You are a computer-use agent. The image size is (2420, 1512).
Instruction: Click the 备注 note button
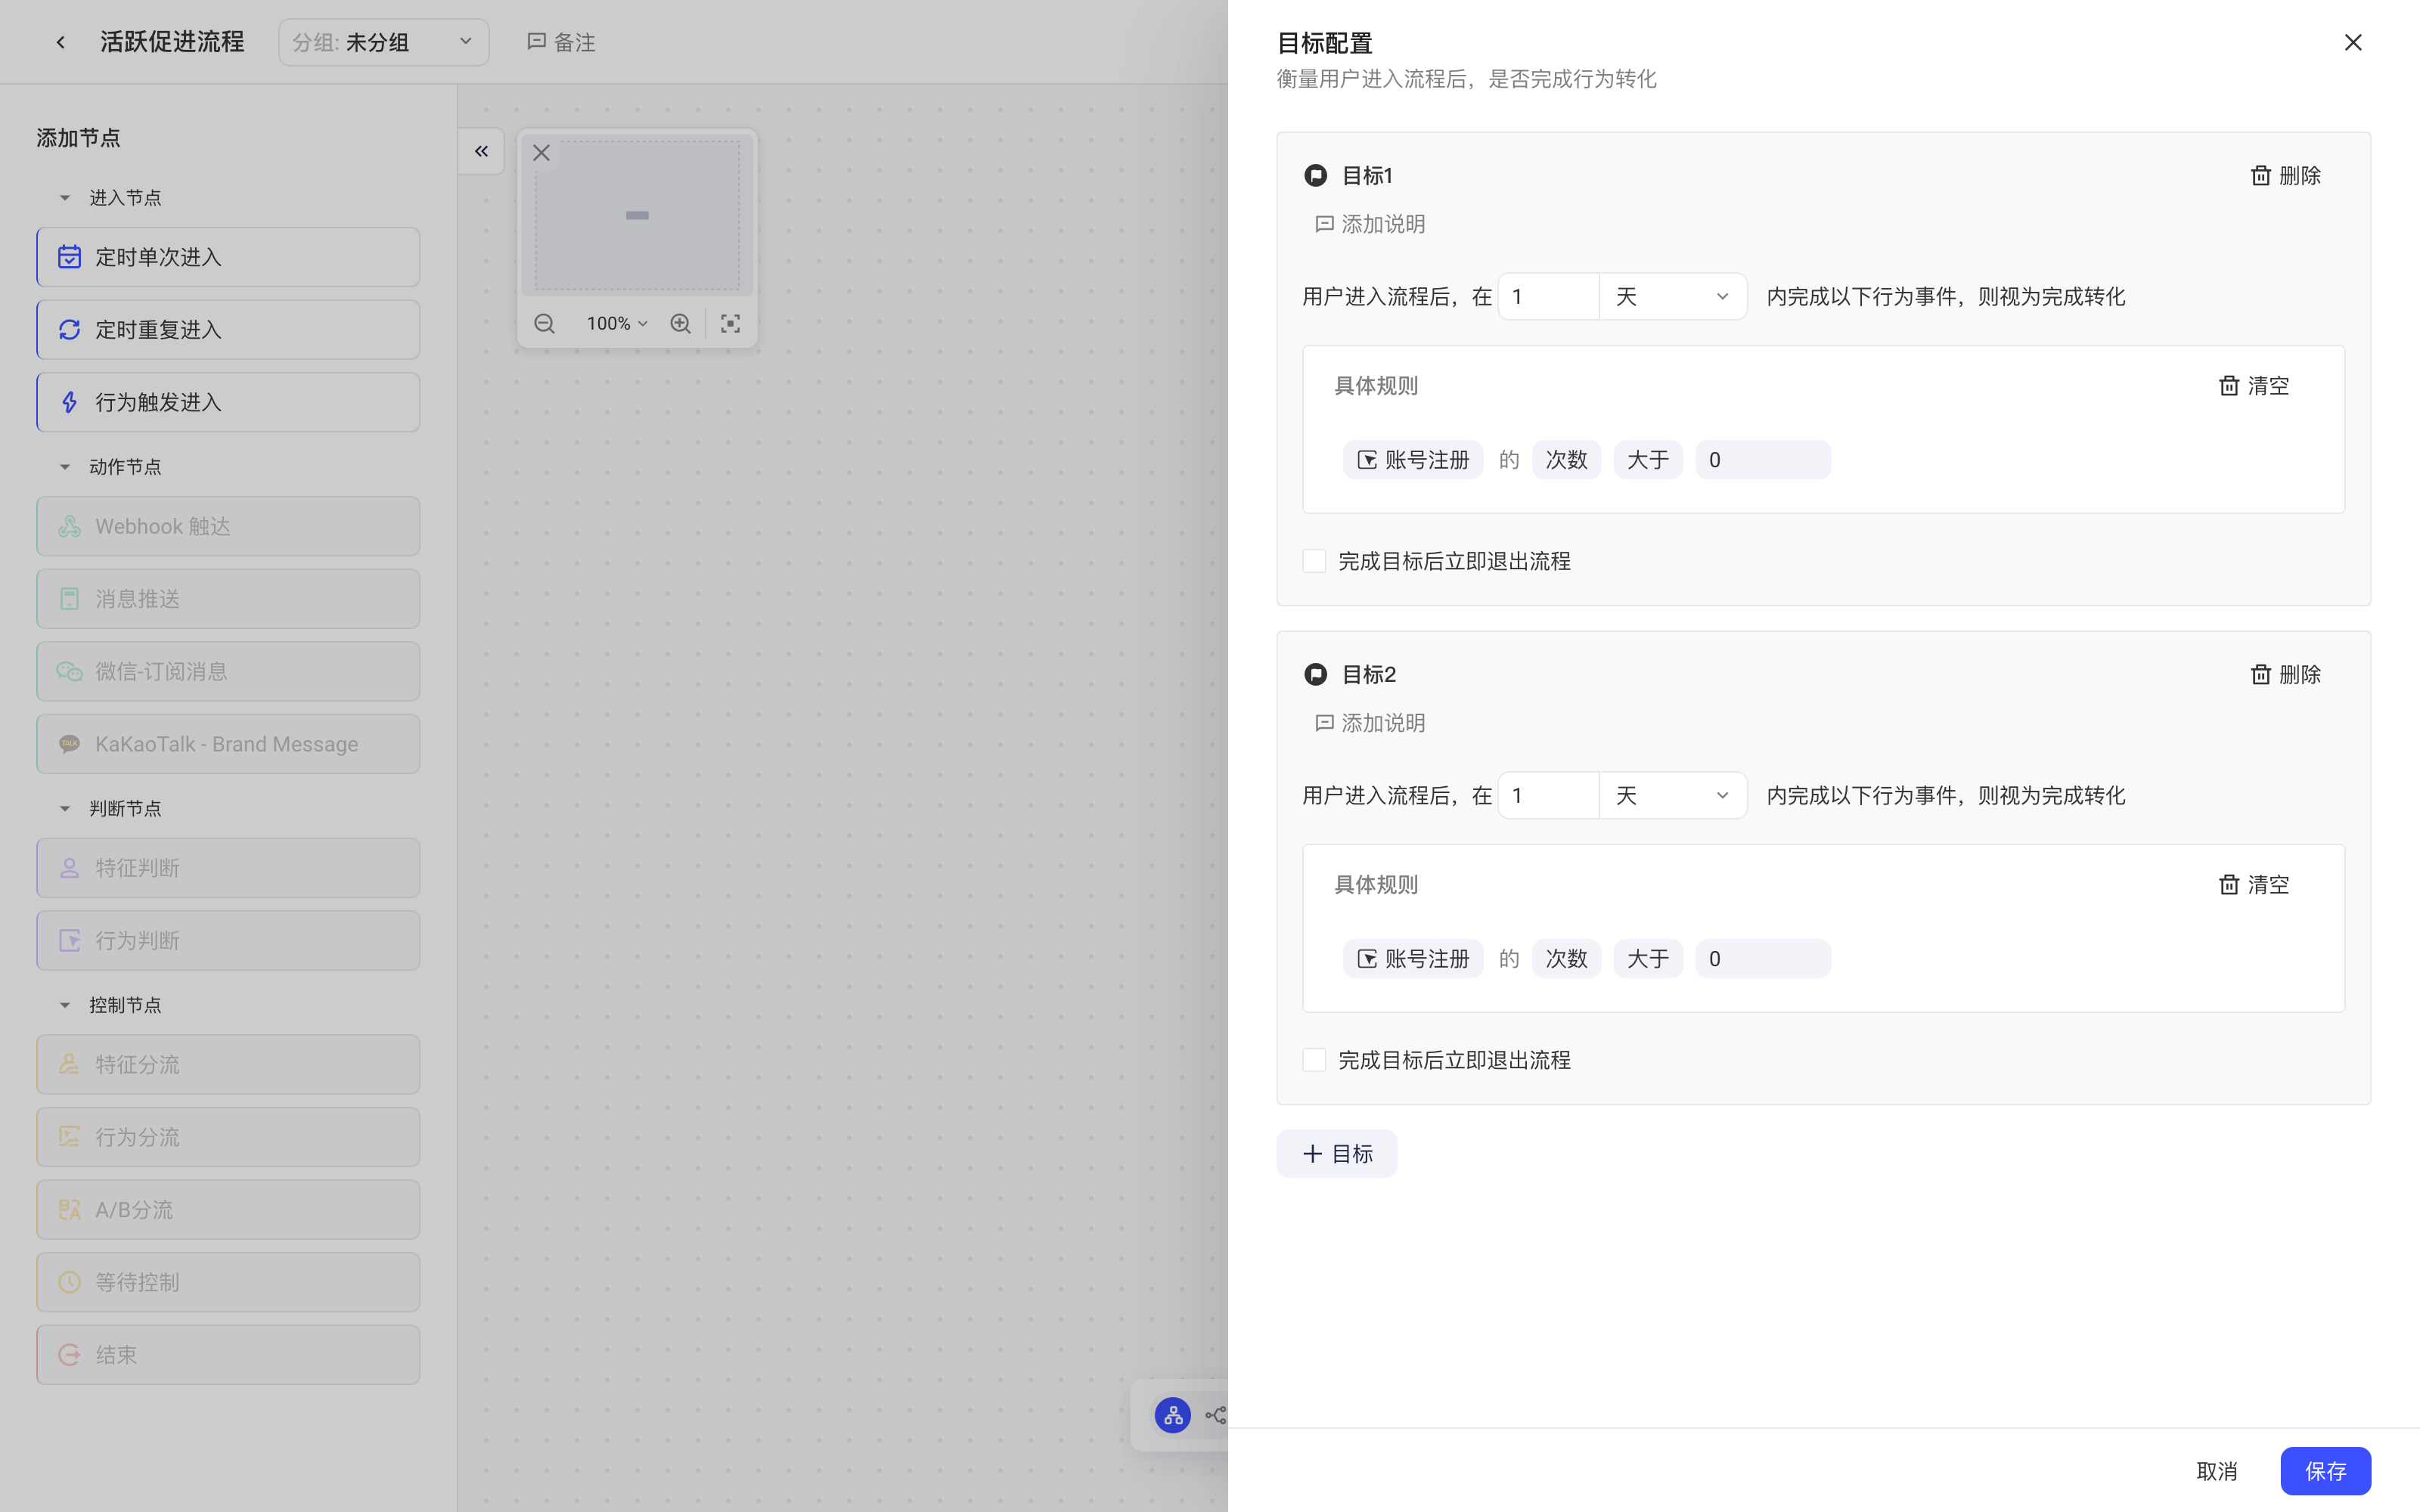point(561,42)
